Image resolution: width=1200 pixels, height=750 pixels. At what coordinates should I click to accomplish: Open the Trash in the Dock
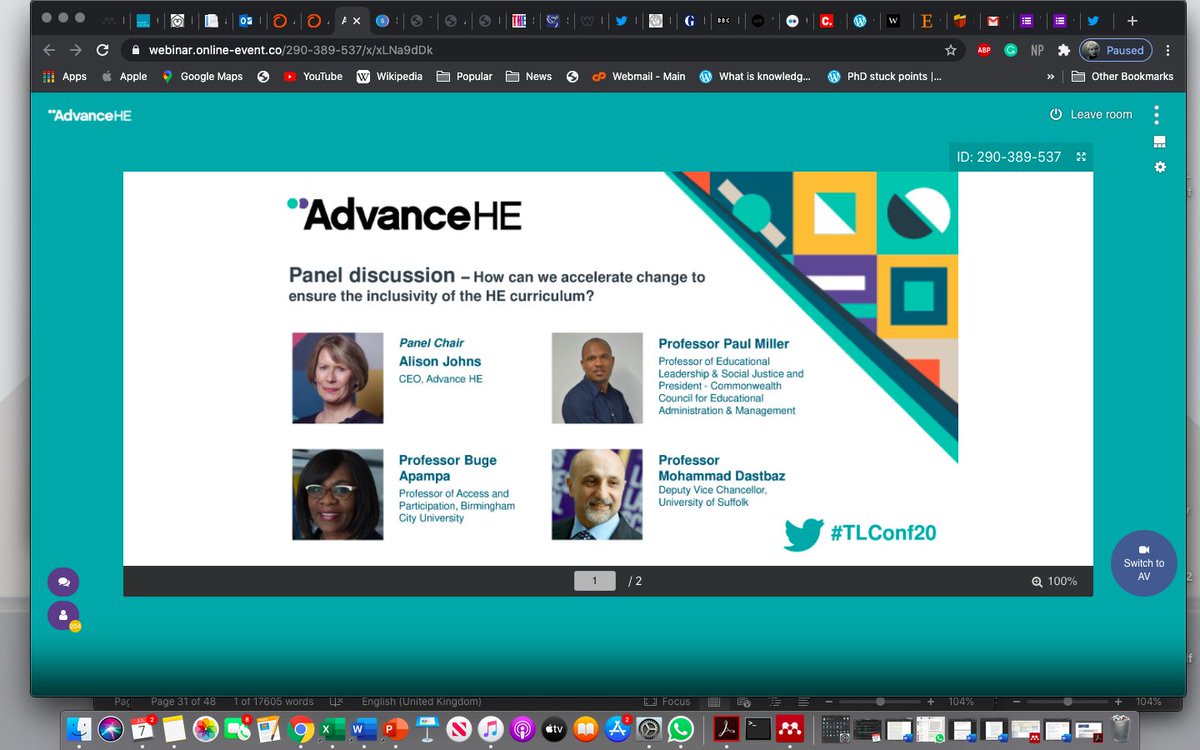1121,729
